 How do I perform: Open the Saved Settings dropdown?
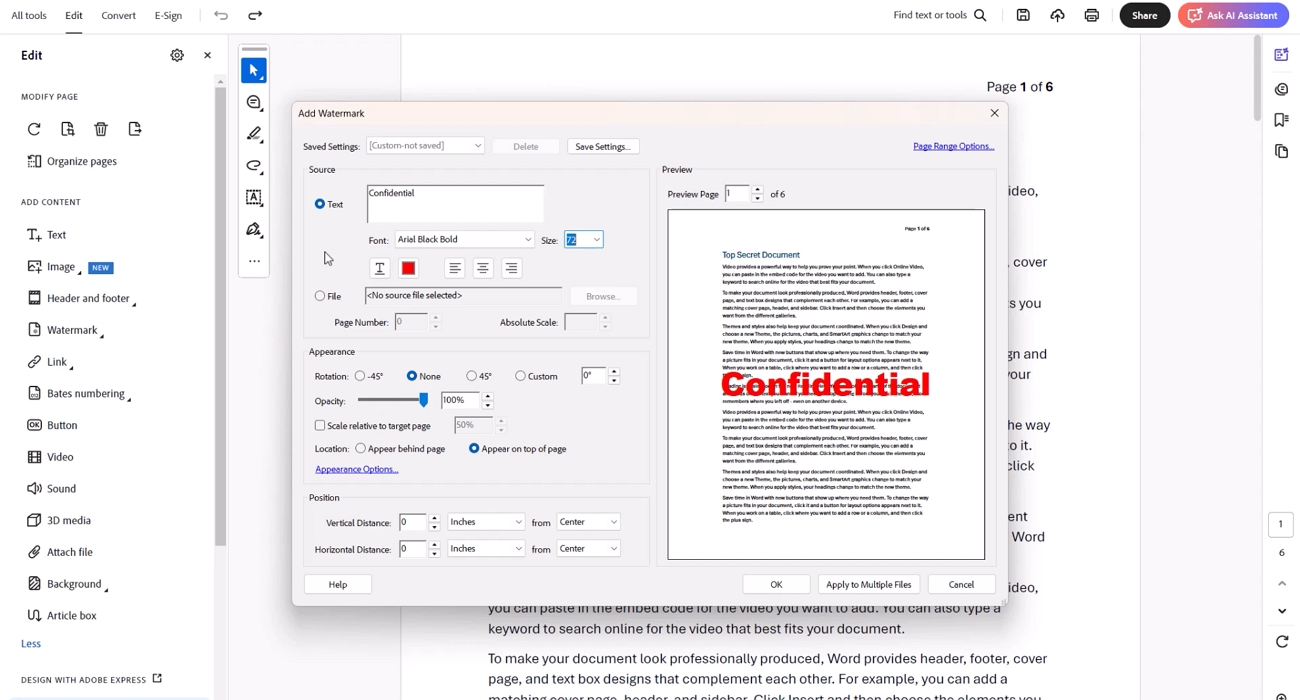[x=425, y=146]
